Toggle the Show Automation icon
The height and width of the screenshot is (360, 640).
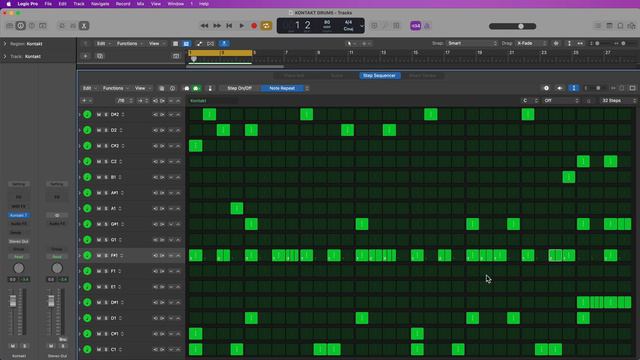point(199,44)
